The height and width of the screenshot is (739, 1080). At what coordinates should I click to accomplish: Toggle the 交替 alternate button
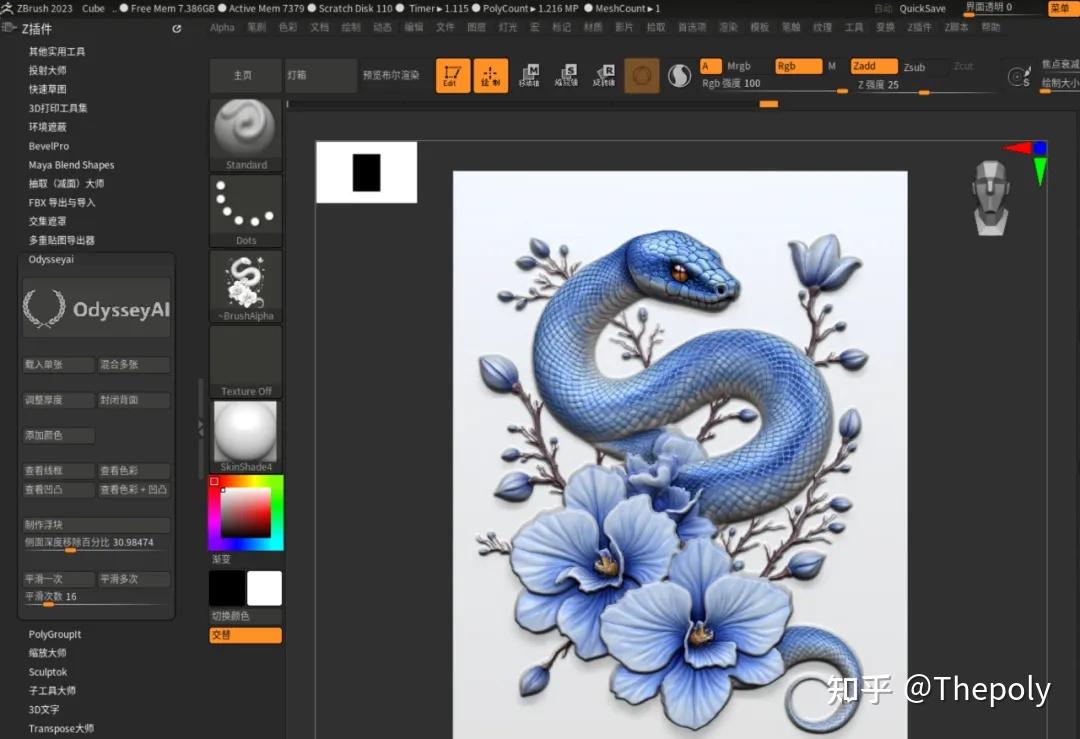click(x=245, y=635)
